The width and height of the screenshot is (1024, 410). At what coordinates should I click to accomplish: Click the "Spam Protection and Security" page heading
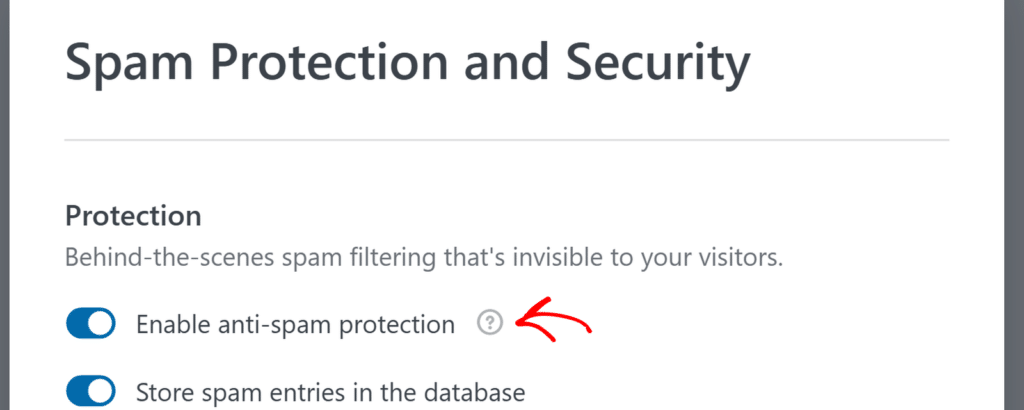click(408, 62)
